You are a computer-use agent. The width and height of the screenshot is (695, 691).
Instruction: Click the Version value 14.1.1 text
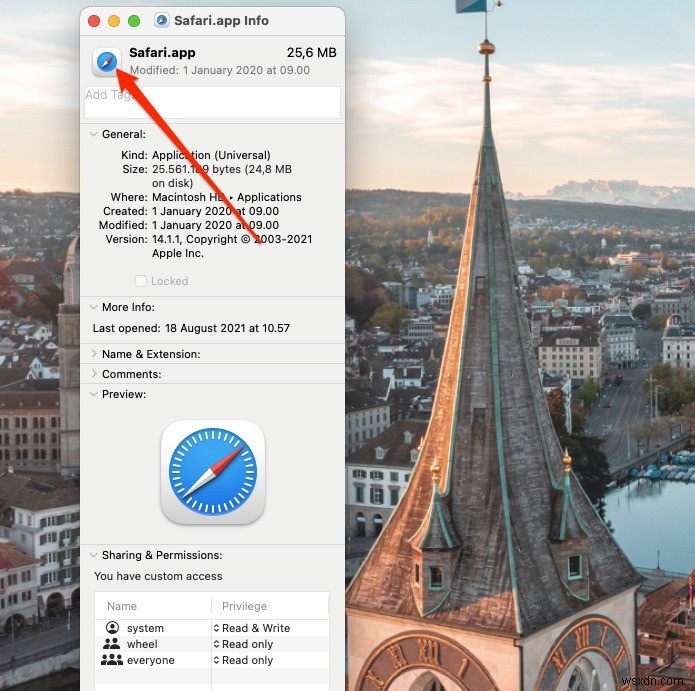[x=232, y=246]
